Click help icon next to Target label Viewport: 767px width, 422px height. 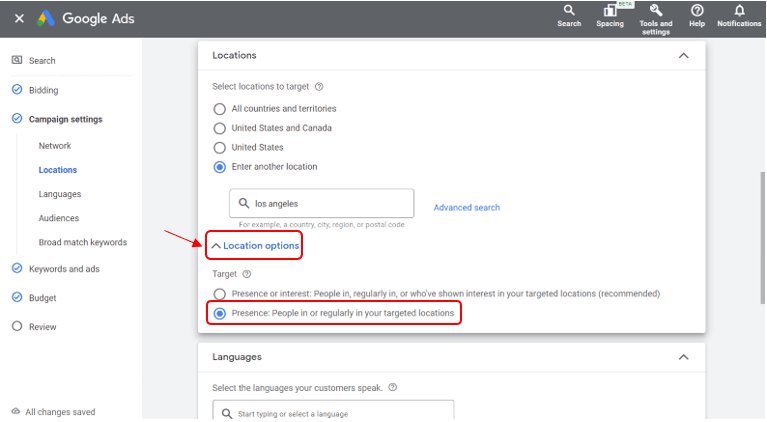[246, 274]
